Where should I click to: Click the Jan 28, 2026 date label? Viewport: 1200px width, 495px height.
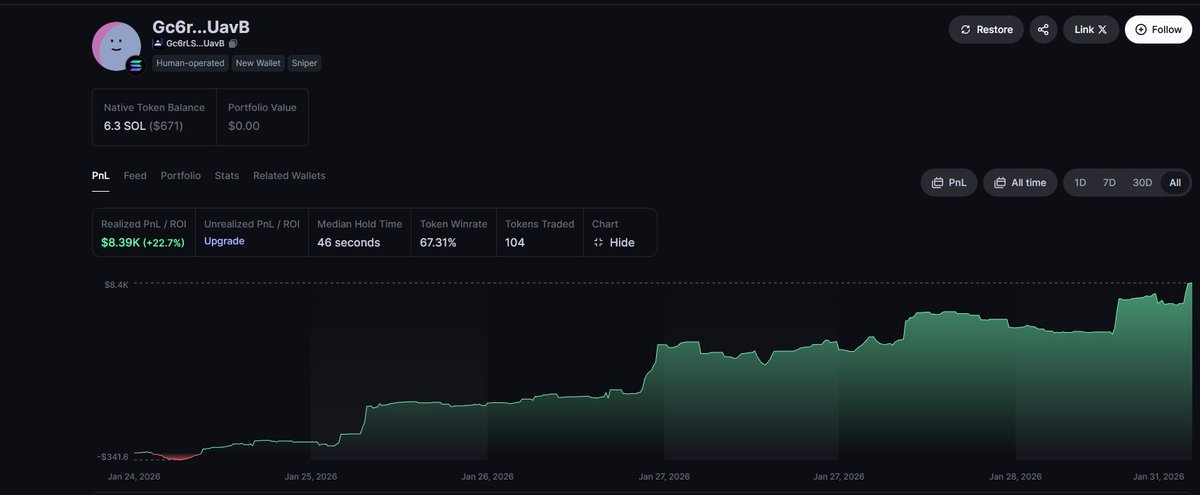point(1015,477)
